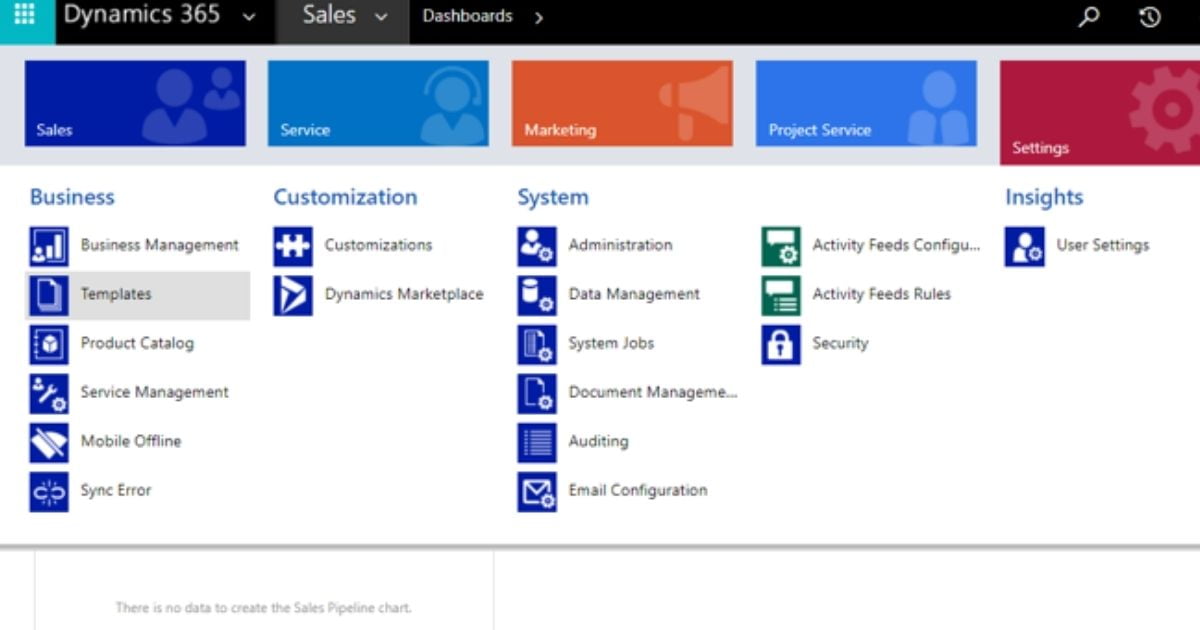Open Business Management link

160,245
